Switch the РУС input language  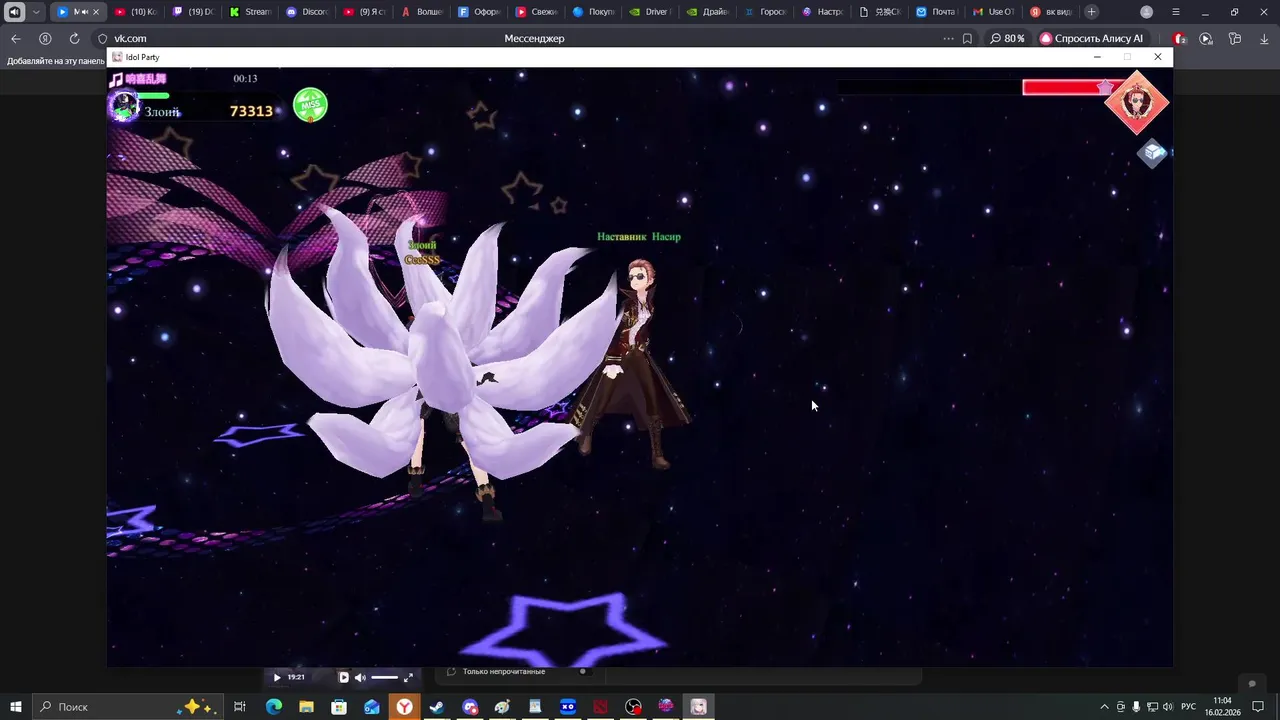(x=1188, y=707)
